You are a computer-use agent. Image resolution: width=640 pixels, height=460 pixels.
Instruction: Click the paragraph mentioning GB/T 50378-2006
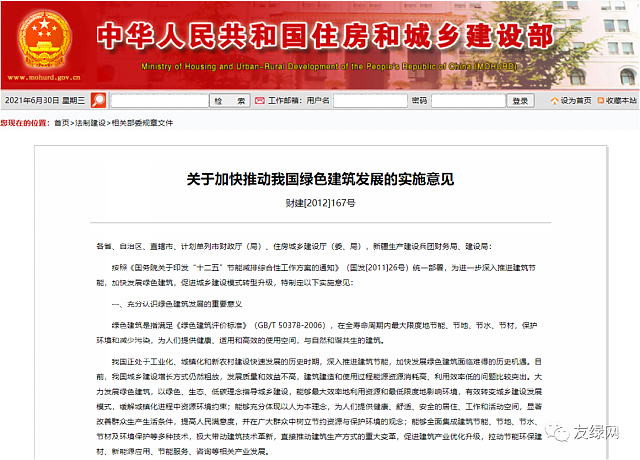317,333
